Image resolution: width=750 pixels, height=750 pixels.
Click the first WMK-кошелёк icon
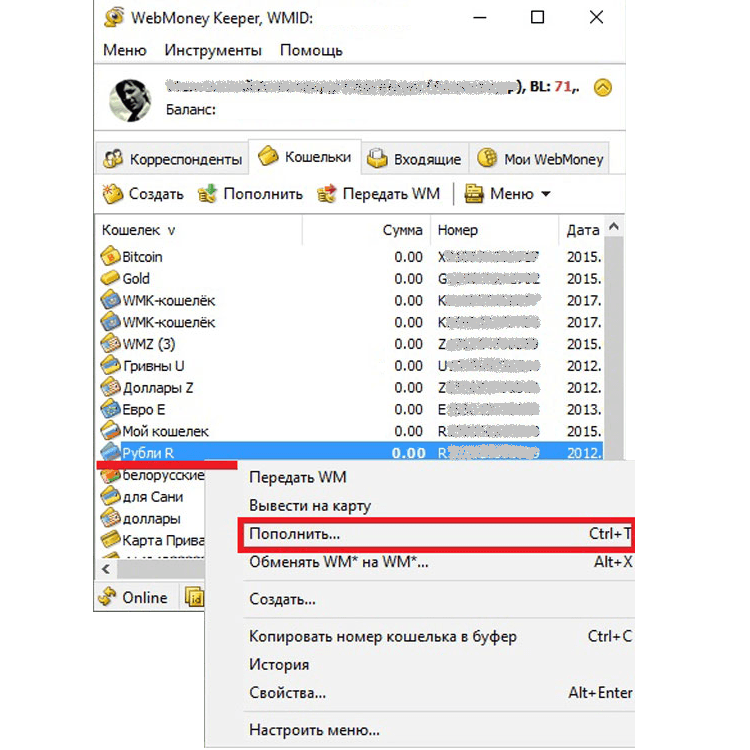pyautogui.click(x=110, y=300)
